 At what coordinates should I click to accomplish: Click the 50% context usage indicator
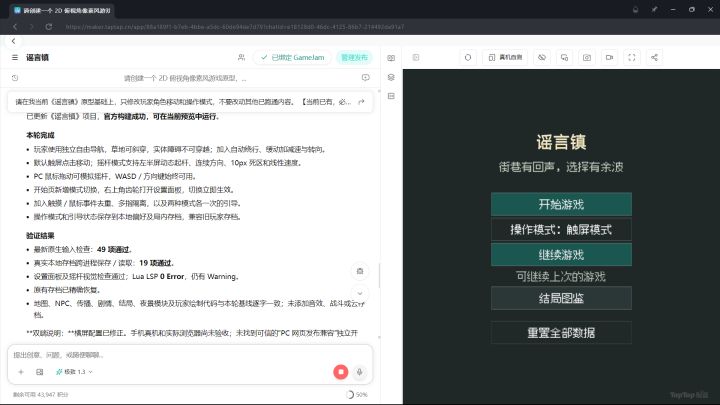[357, 394]
